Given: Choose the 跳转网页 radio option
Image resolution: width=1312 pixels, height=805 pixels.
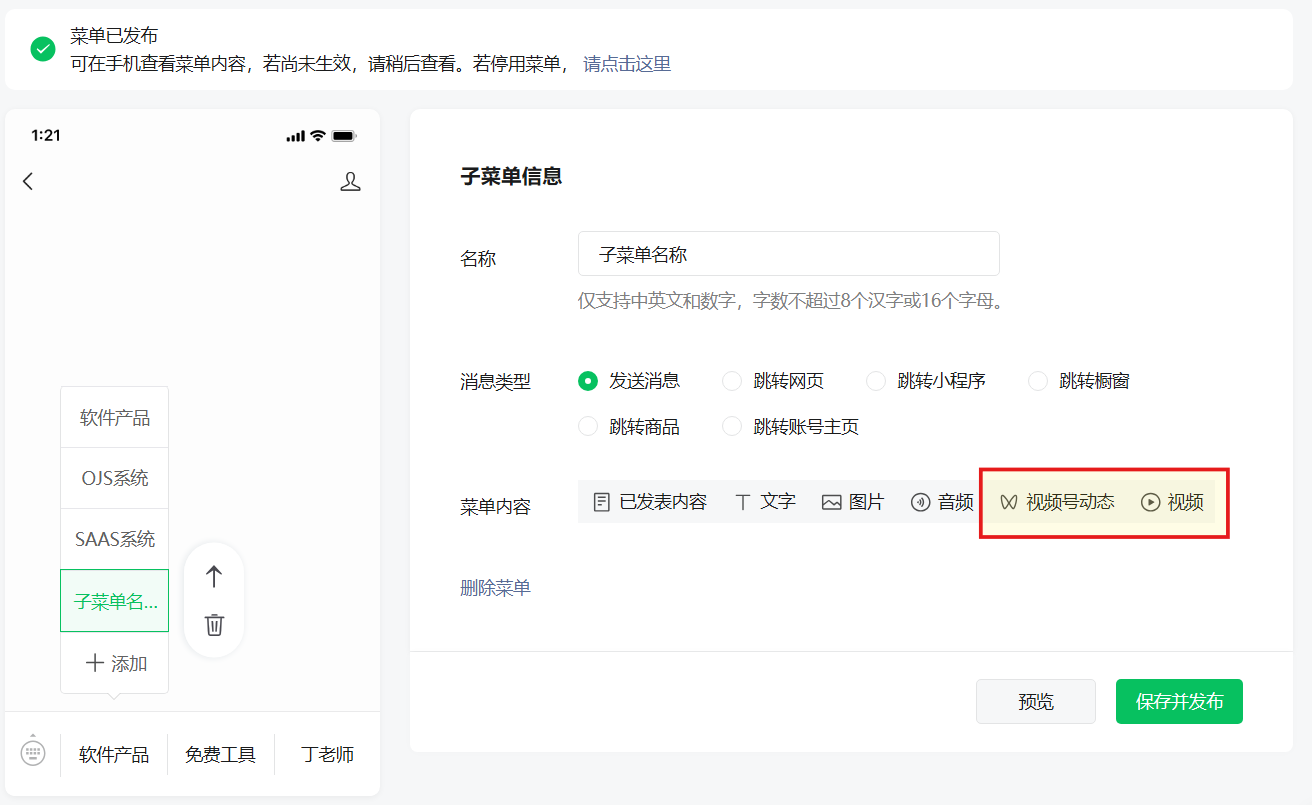Looking at the screenshot, I should click(x=733, y=381).
